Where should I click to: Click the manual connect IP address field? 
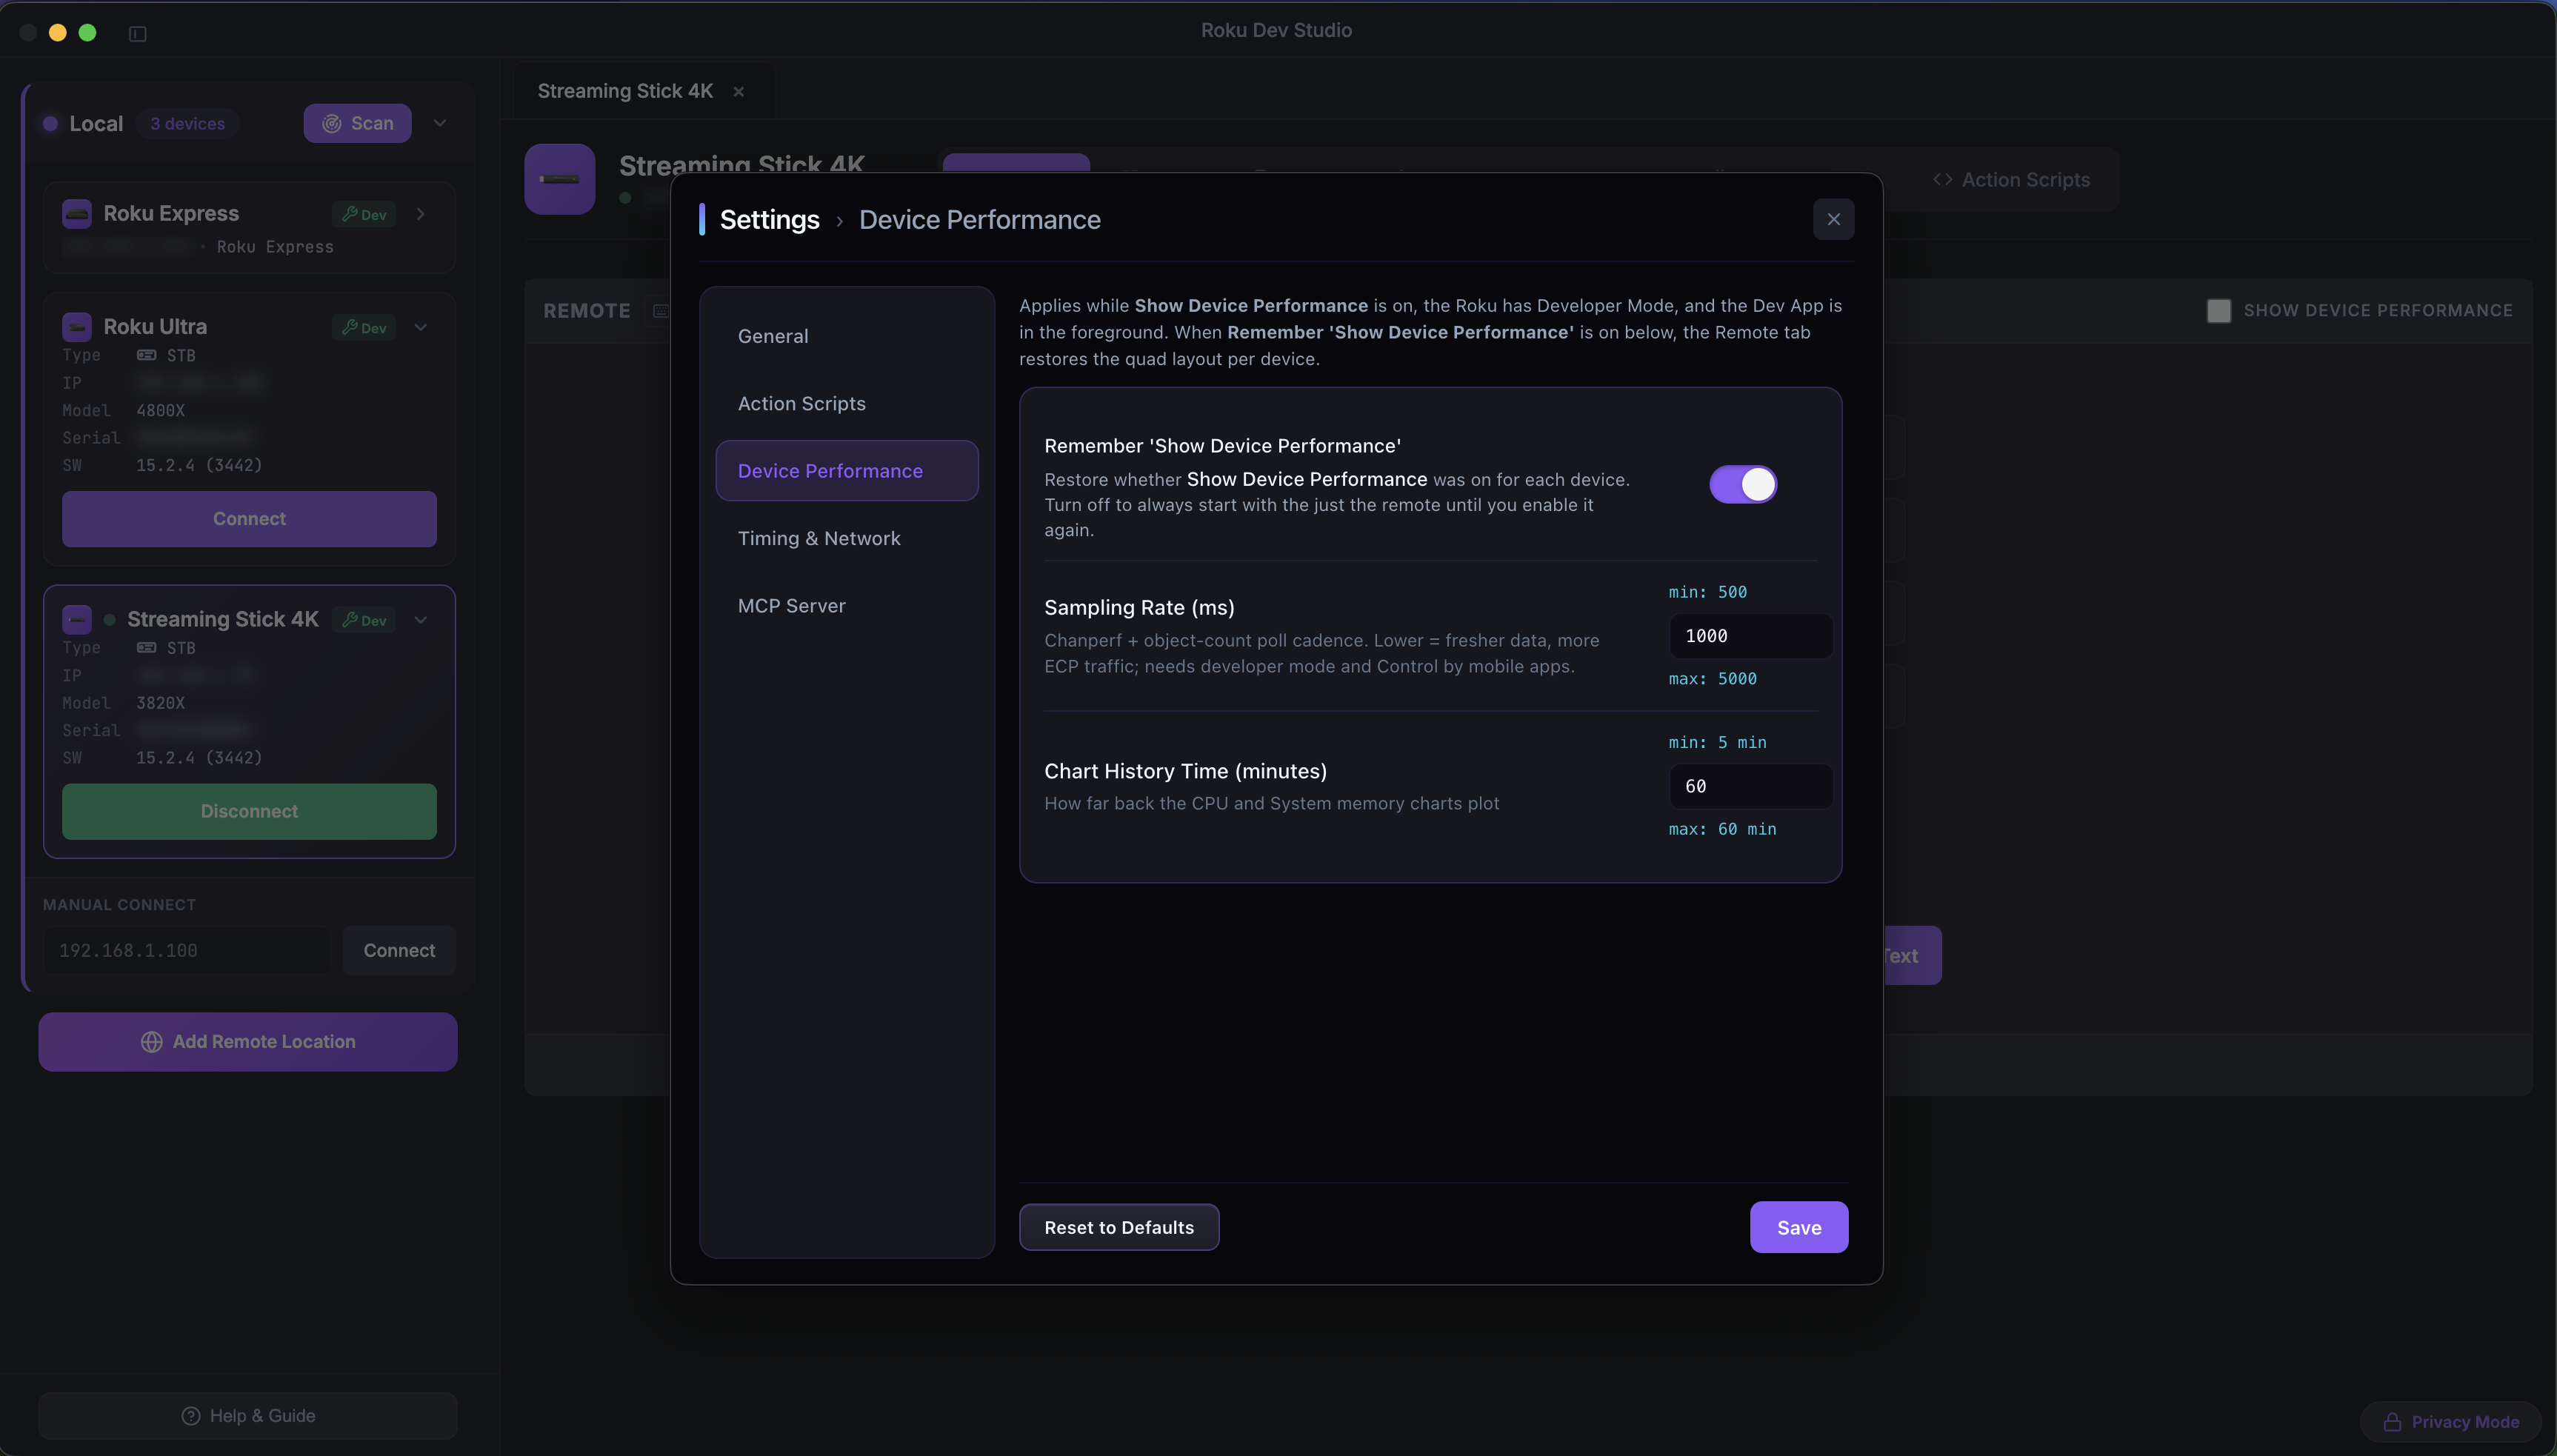point(186,950)
